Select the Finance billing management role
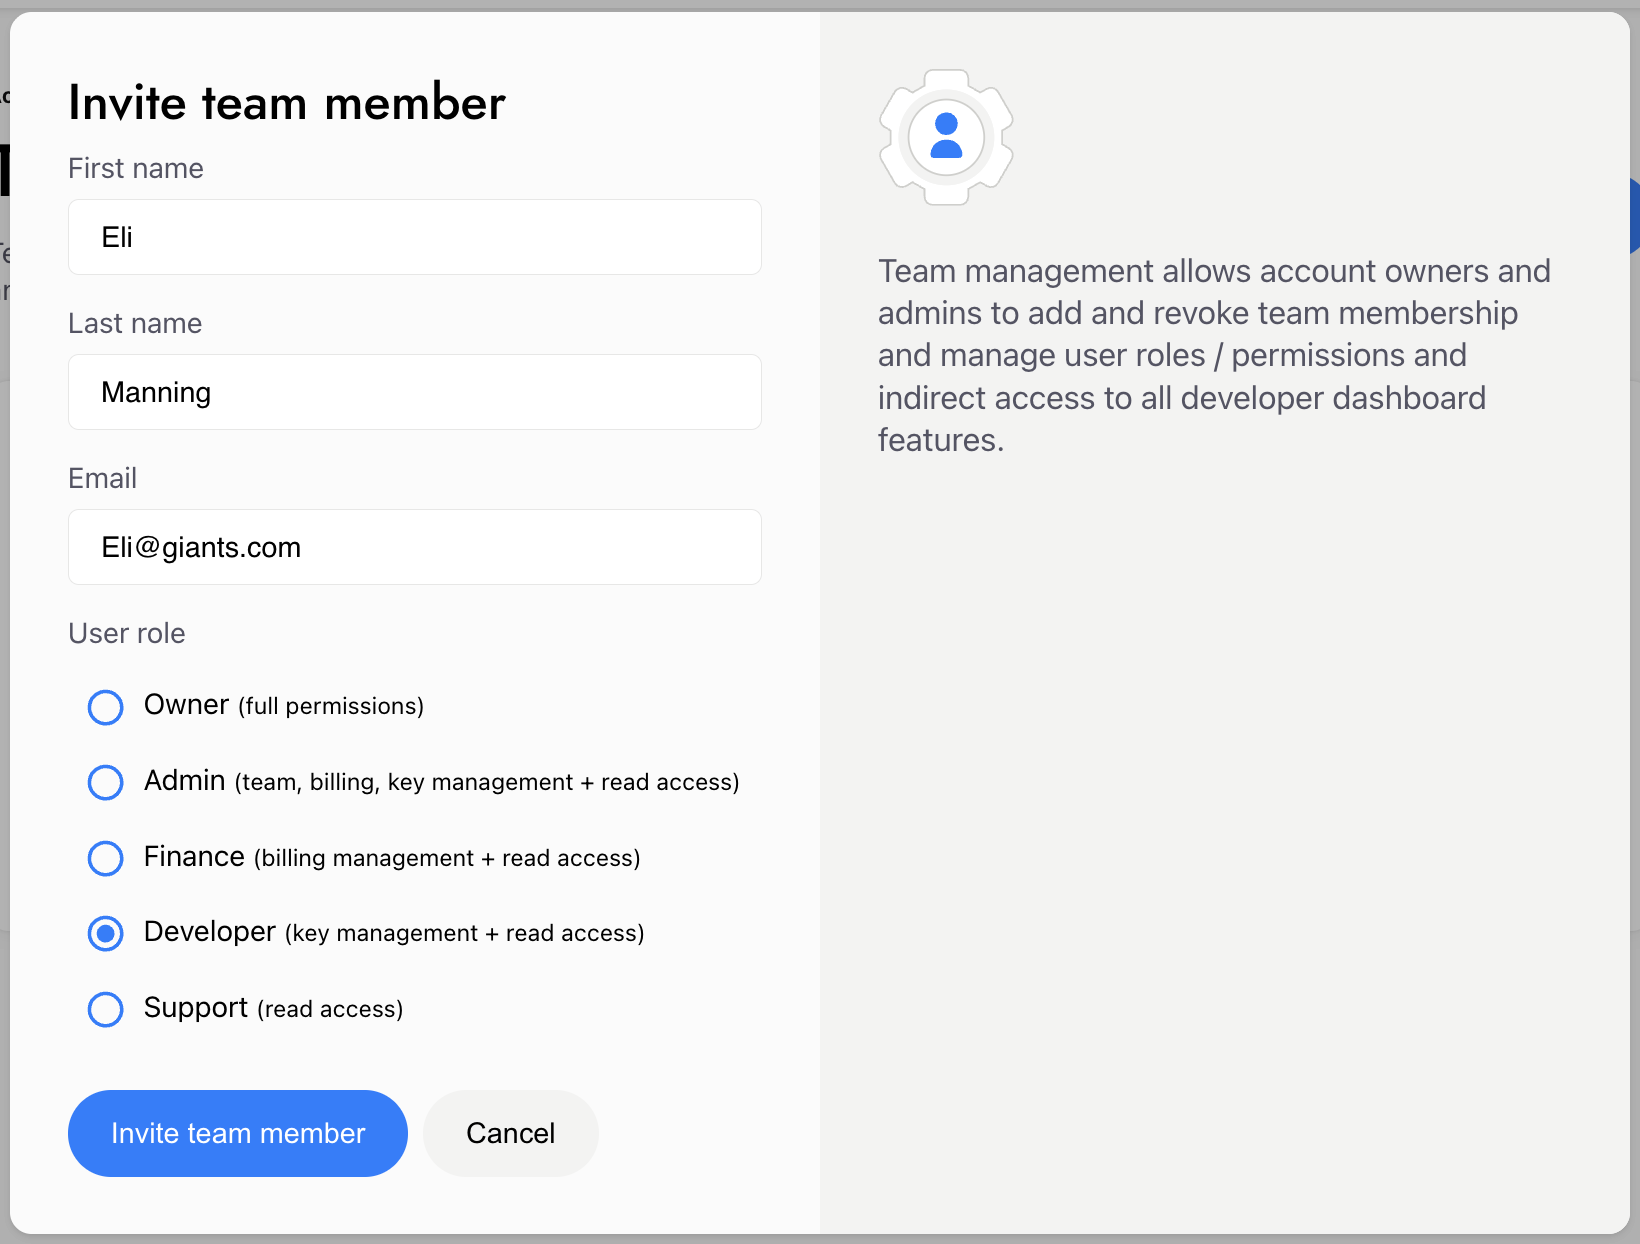The height and width of the screenshot is (1244, 1640). [105, 858]
